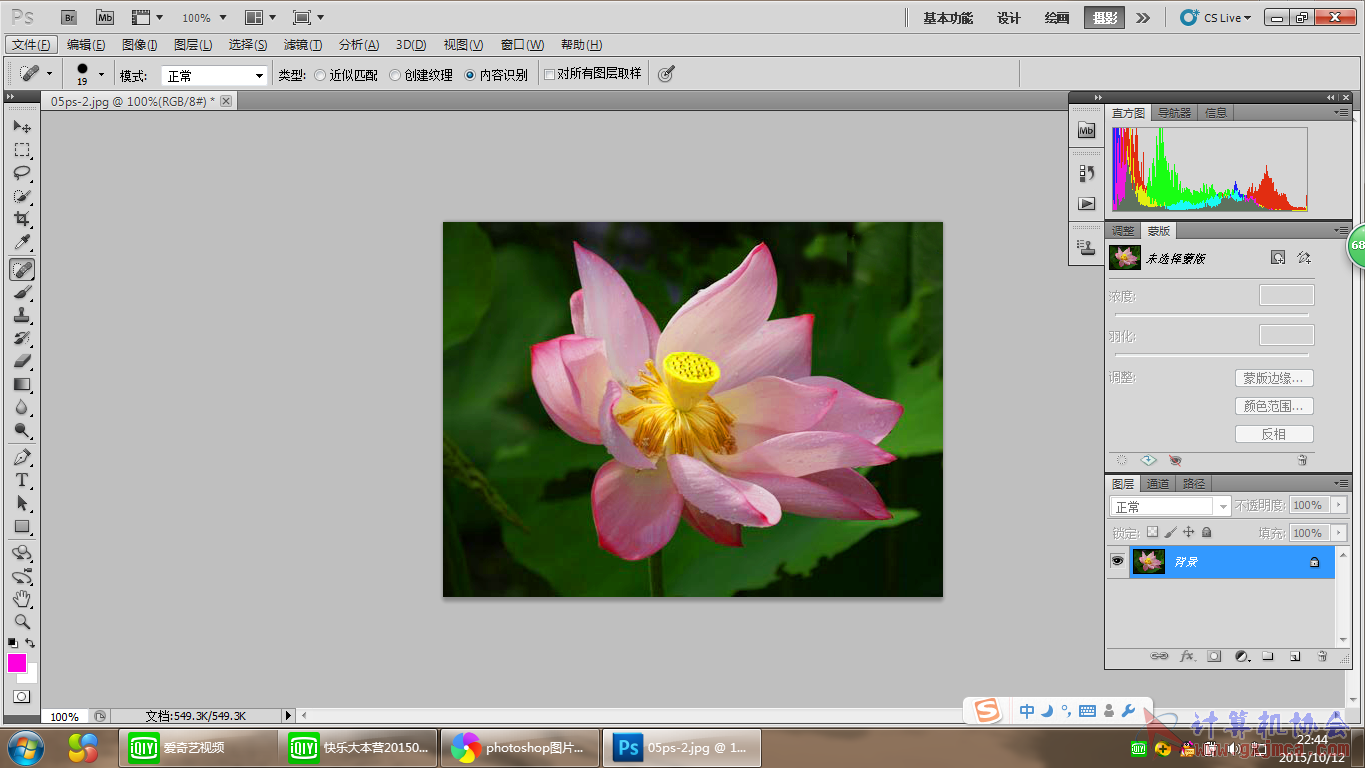Open the brush preset picker arrow

[101, 74]
